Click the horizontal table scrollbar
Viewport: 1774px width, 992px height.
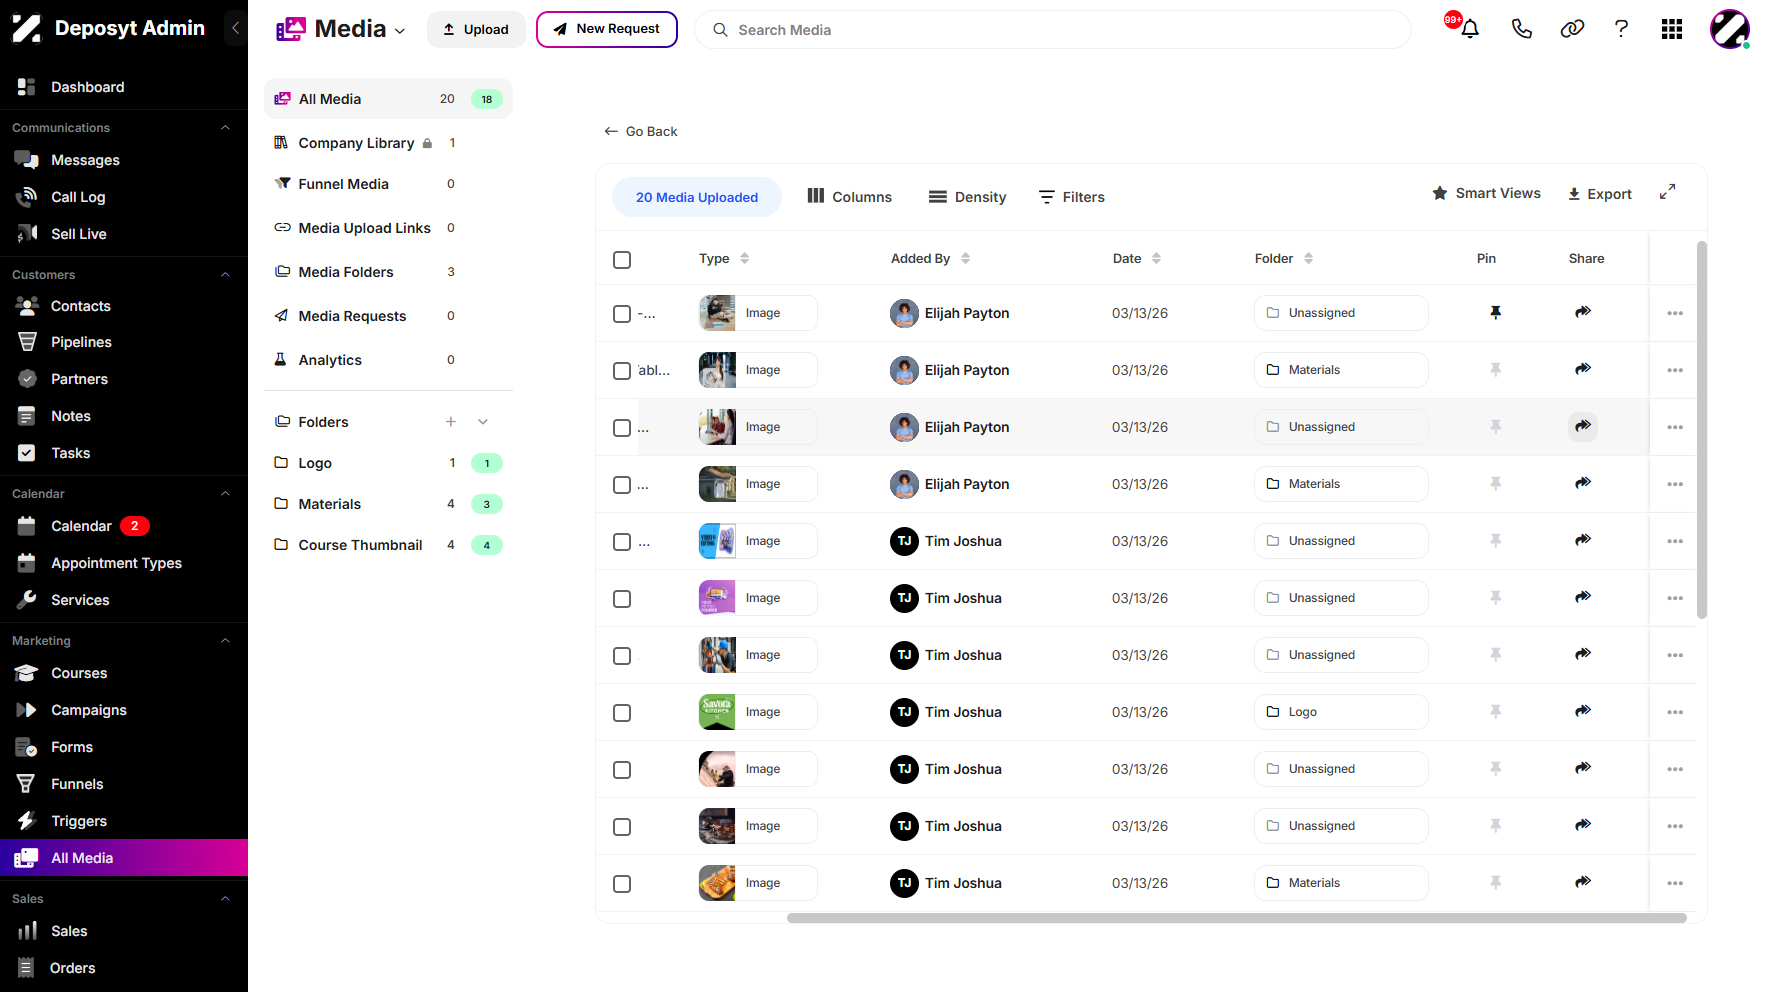(1236, 918)
